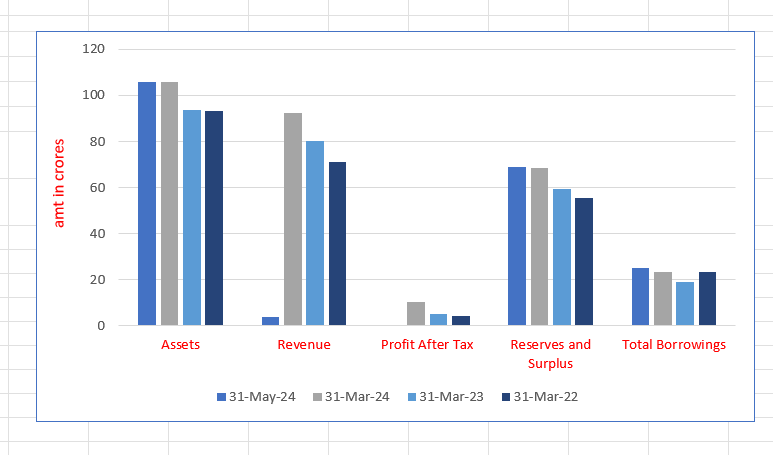Select the short 31-May-24 Revenue bar
The width and height of the screenshot is (773, 455).
tap(270, 321)
